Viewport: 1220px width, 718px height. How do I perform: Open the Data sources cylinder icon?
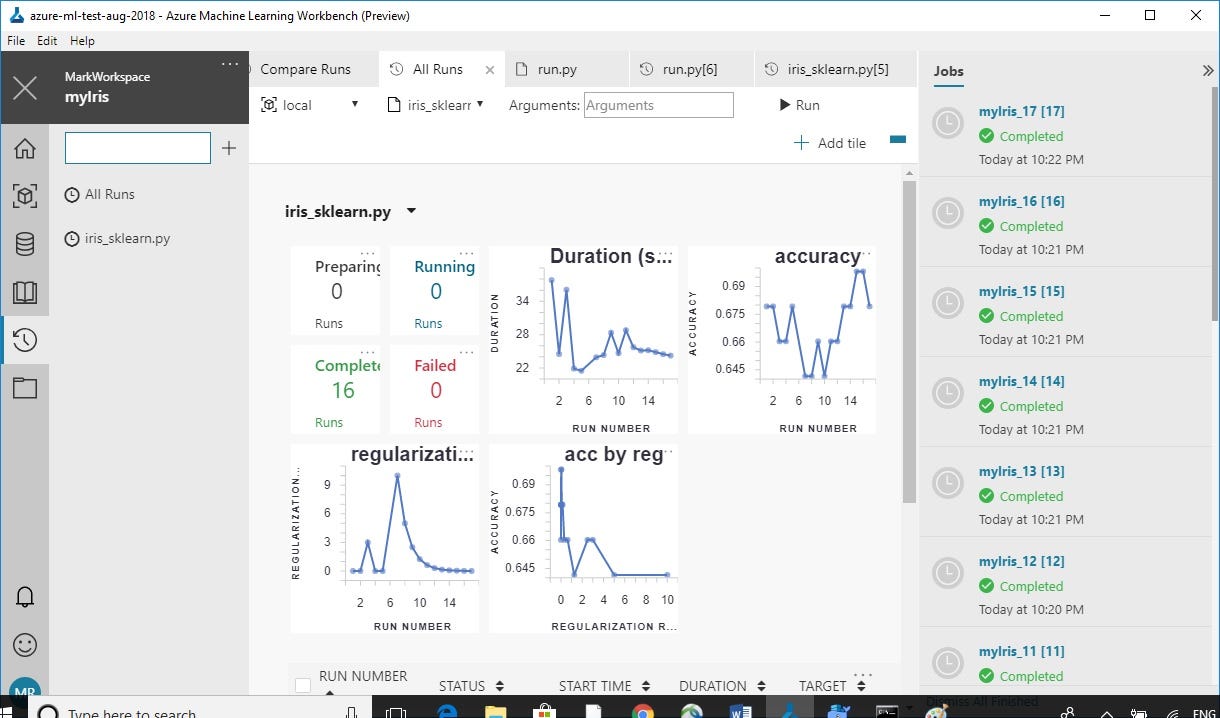(x=25, y=244)
